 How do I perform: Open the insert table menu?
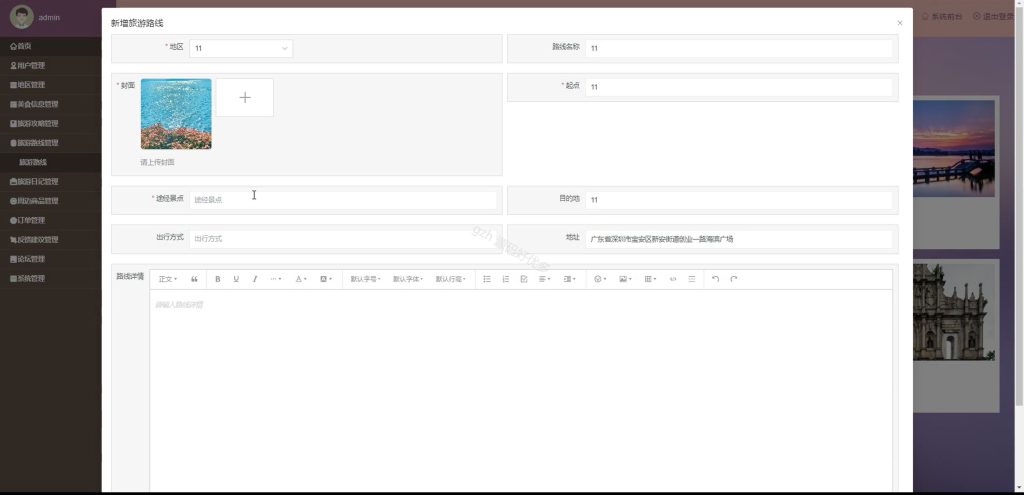tap(650, 279)
